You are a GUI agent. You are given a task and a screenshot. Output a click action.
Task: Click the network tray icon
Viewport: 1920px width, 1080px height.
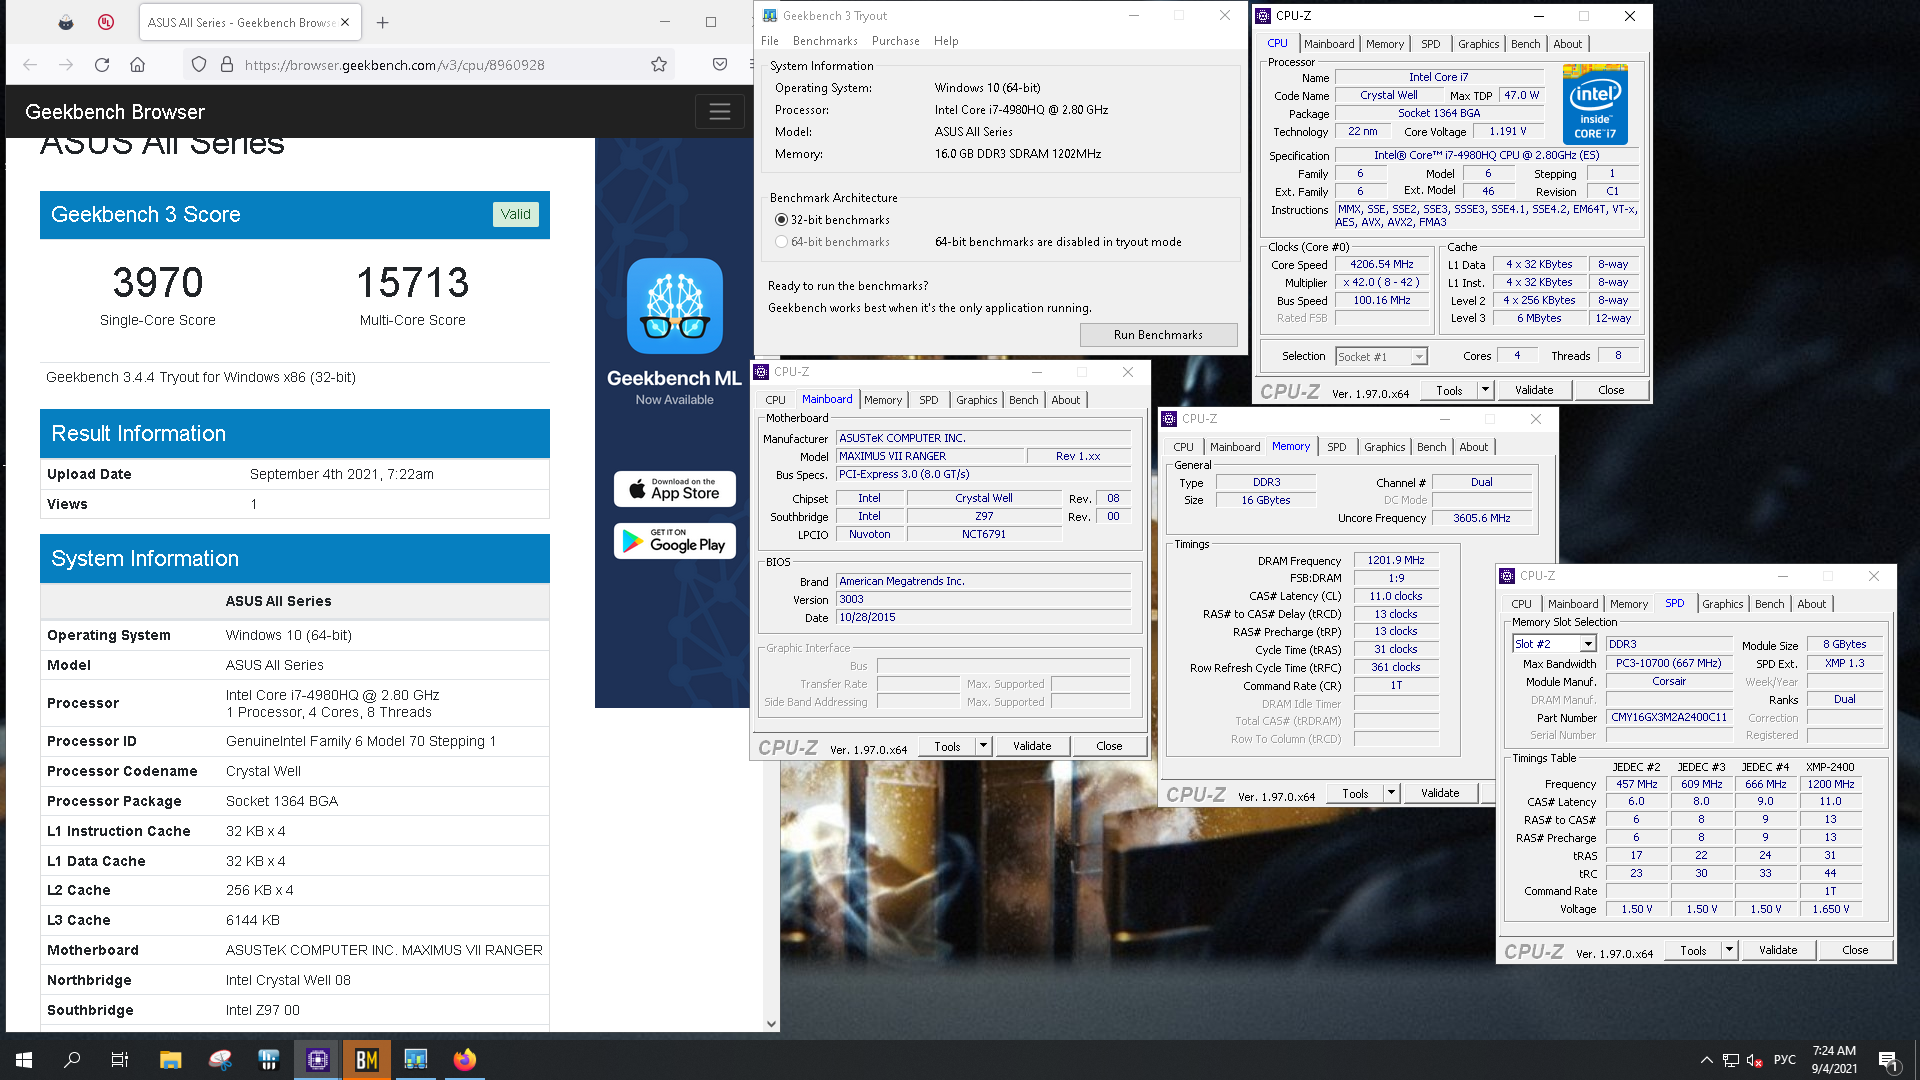[x=1731, y=1060]
